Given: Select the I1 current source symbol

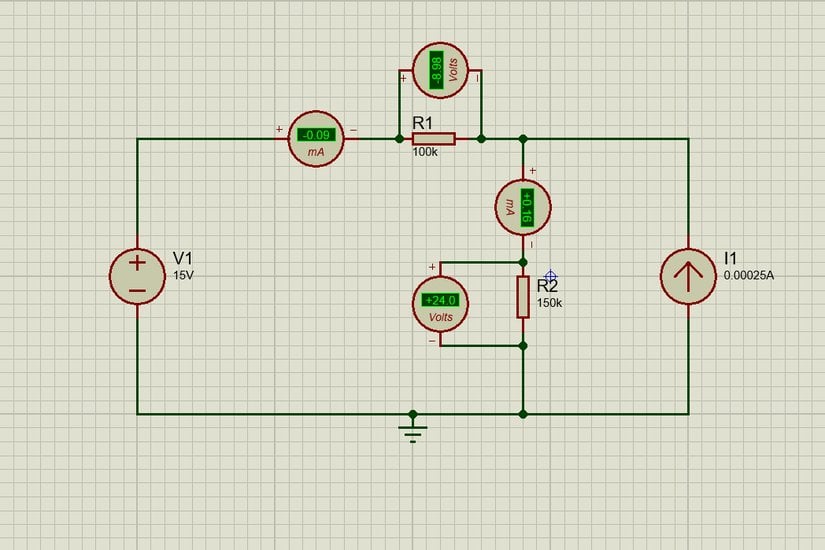Looking at the screenshot, I should (688, 276).
